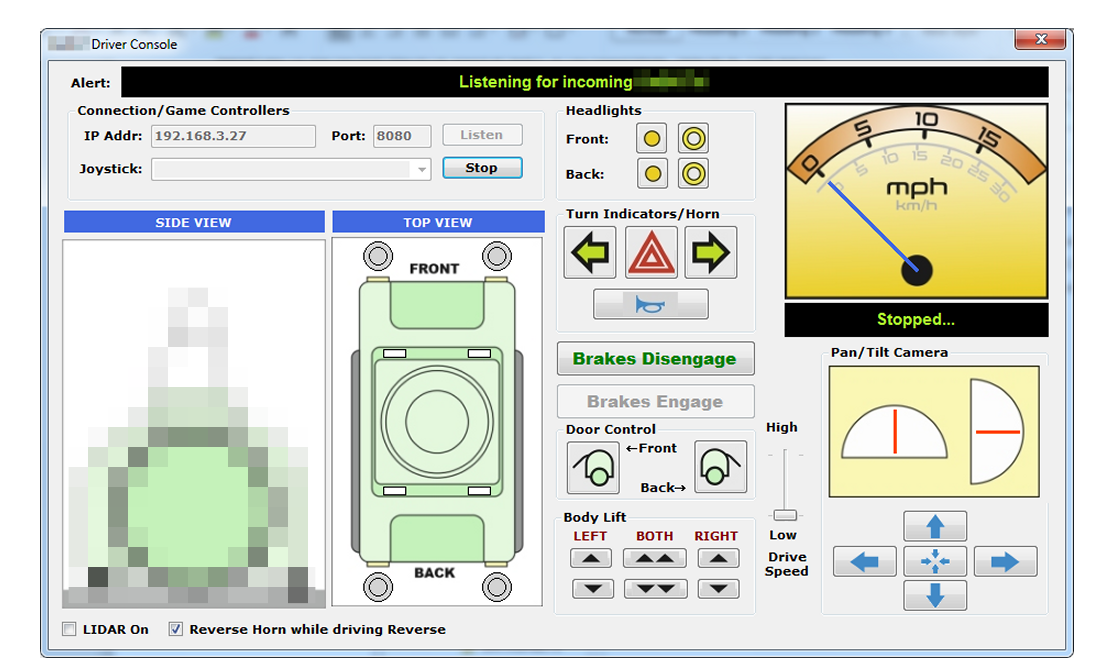Toggle front headlights low beam
Screen dimensions: 1110x660
pos(652,139)
